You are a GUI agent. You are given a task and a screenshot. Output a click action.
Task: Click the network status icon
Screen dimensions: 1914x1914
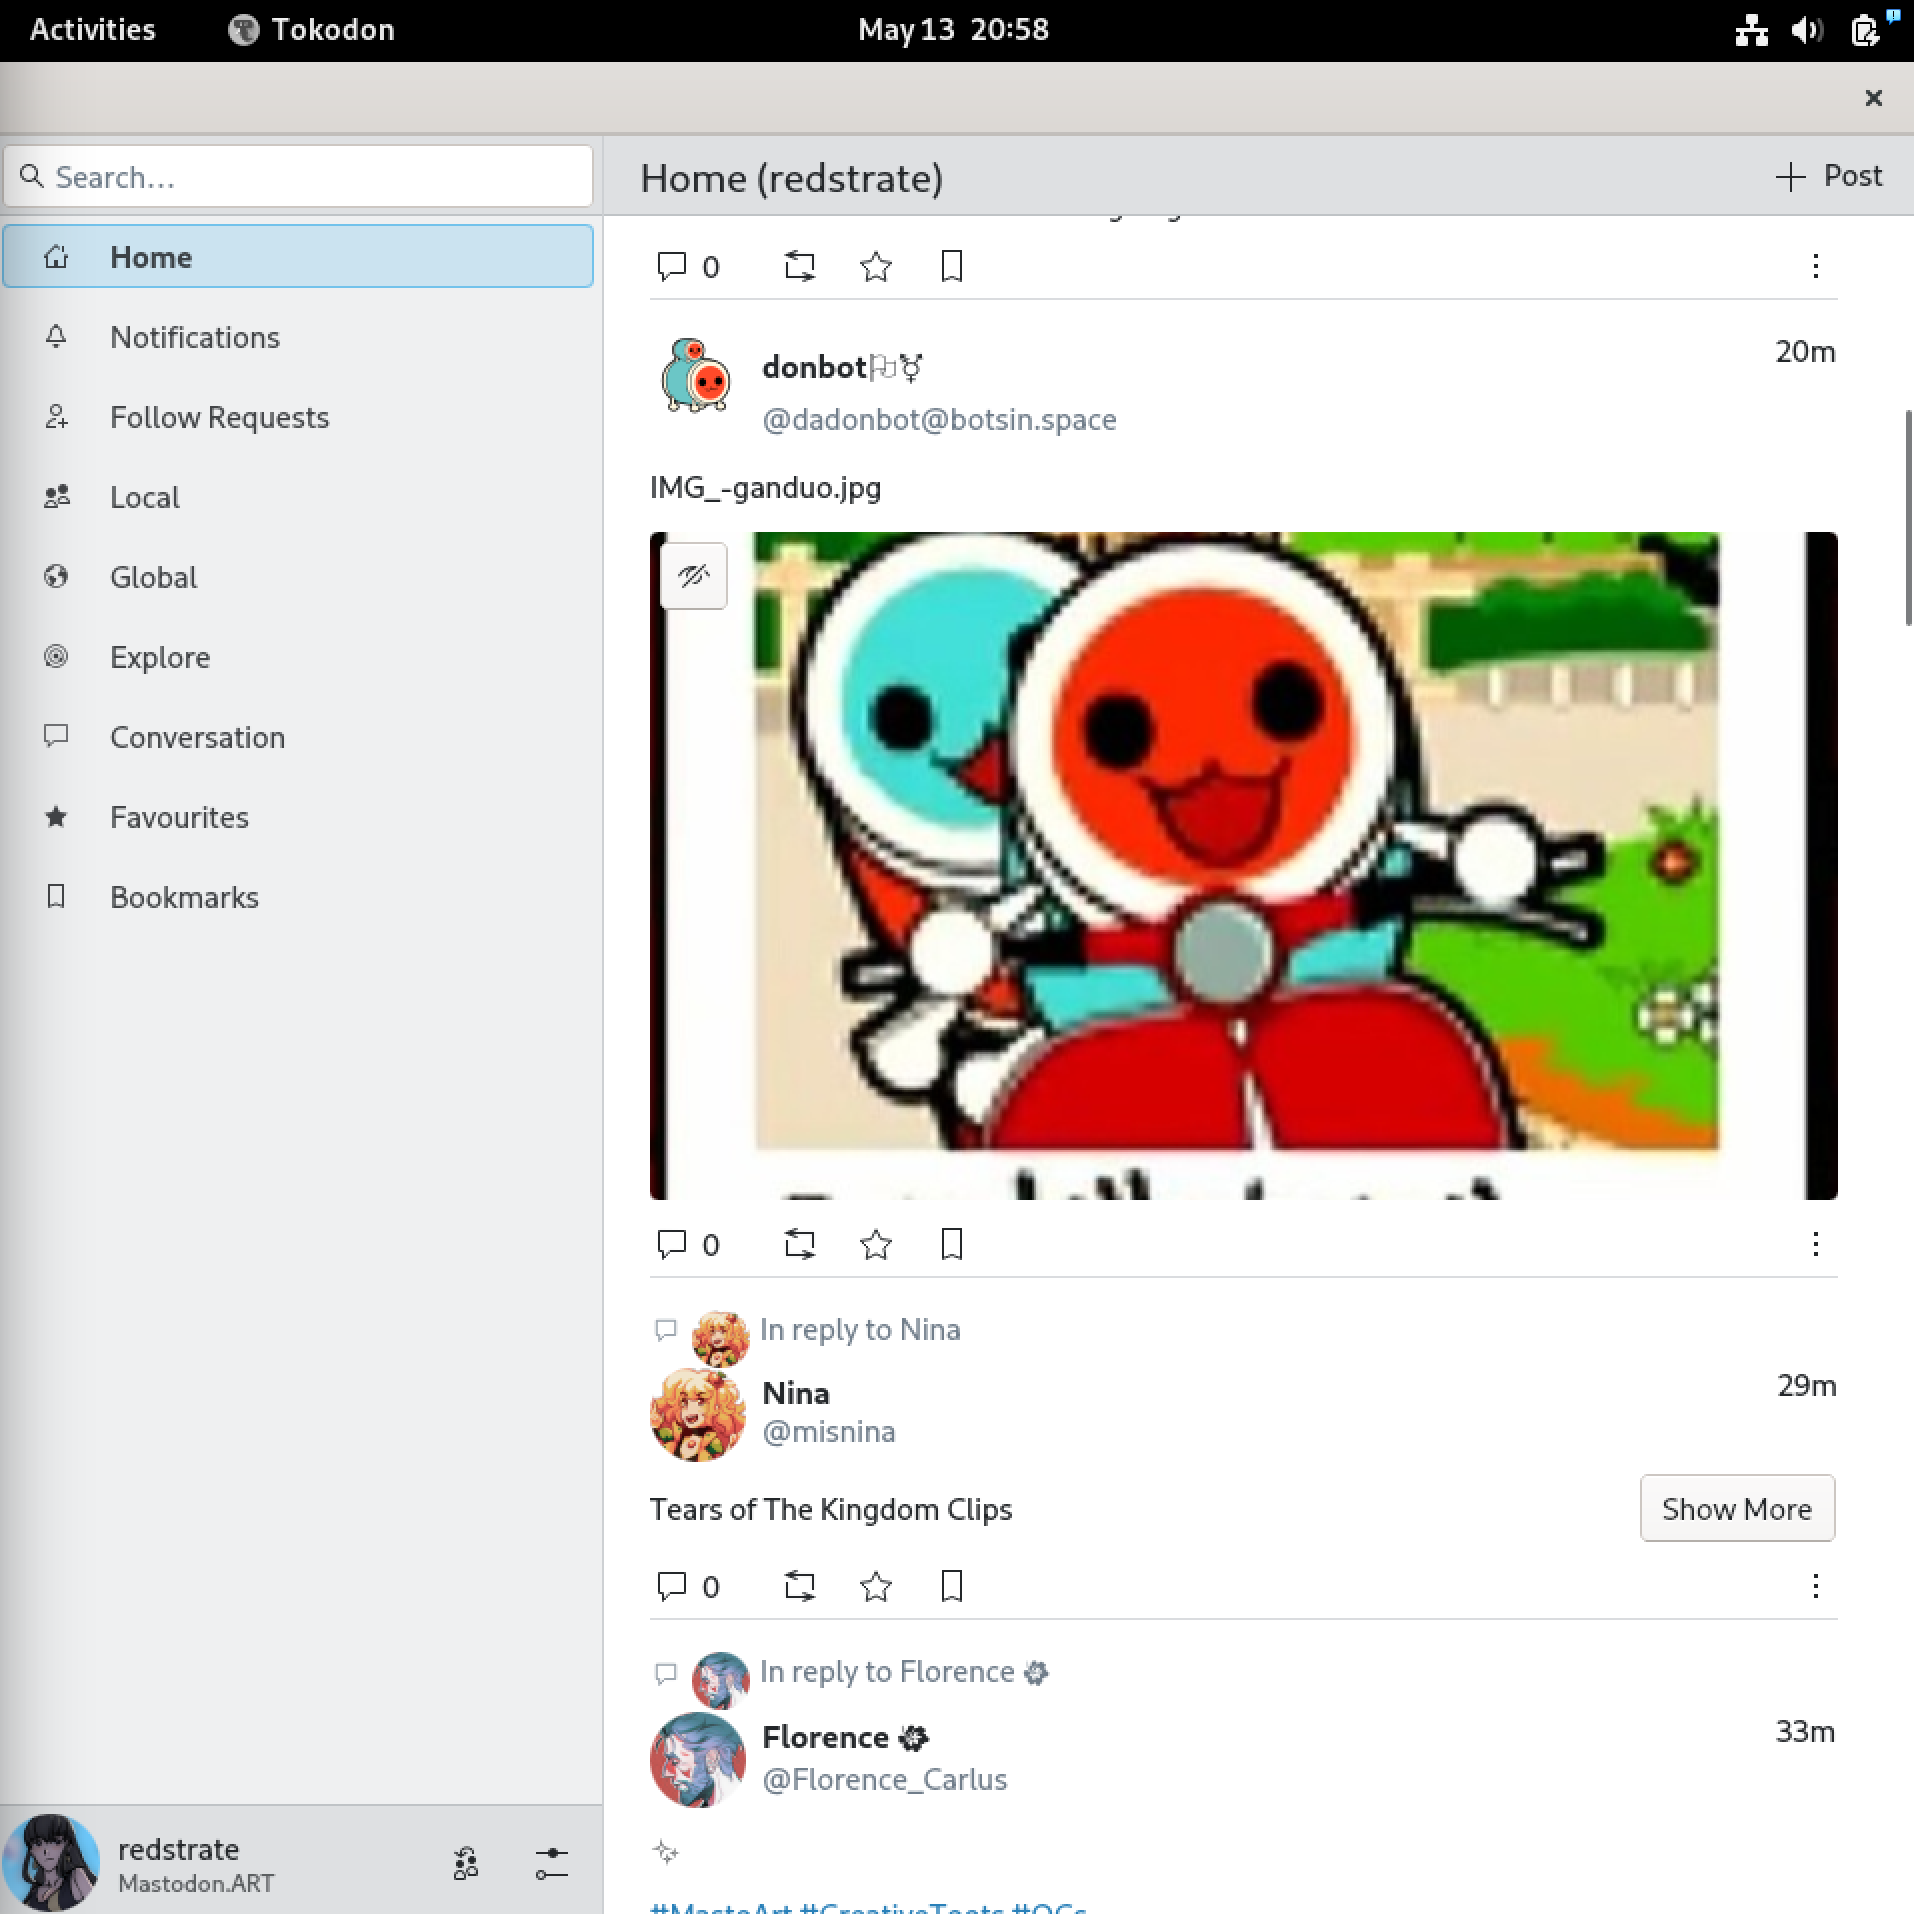point(1751,30)
